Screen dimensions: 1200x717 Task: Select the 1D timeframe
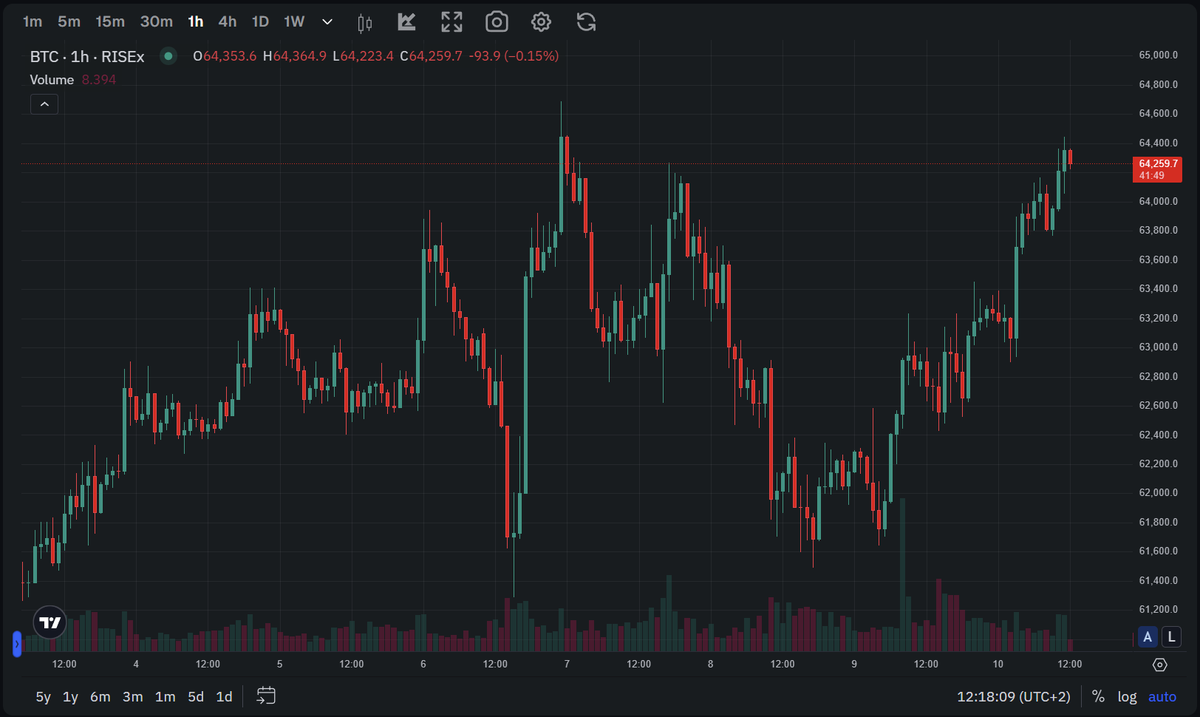(260, 21)
